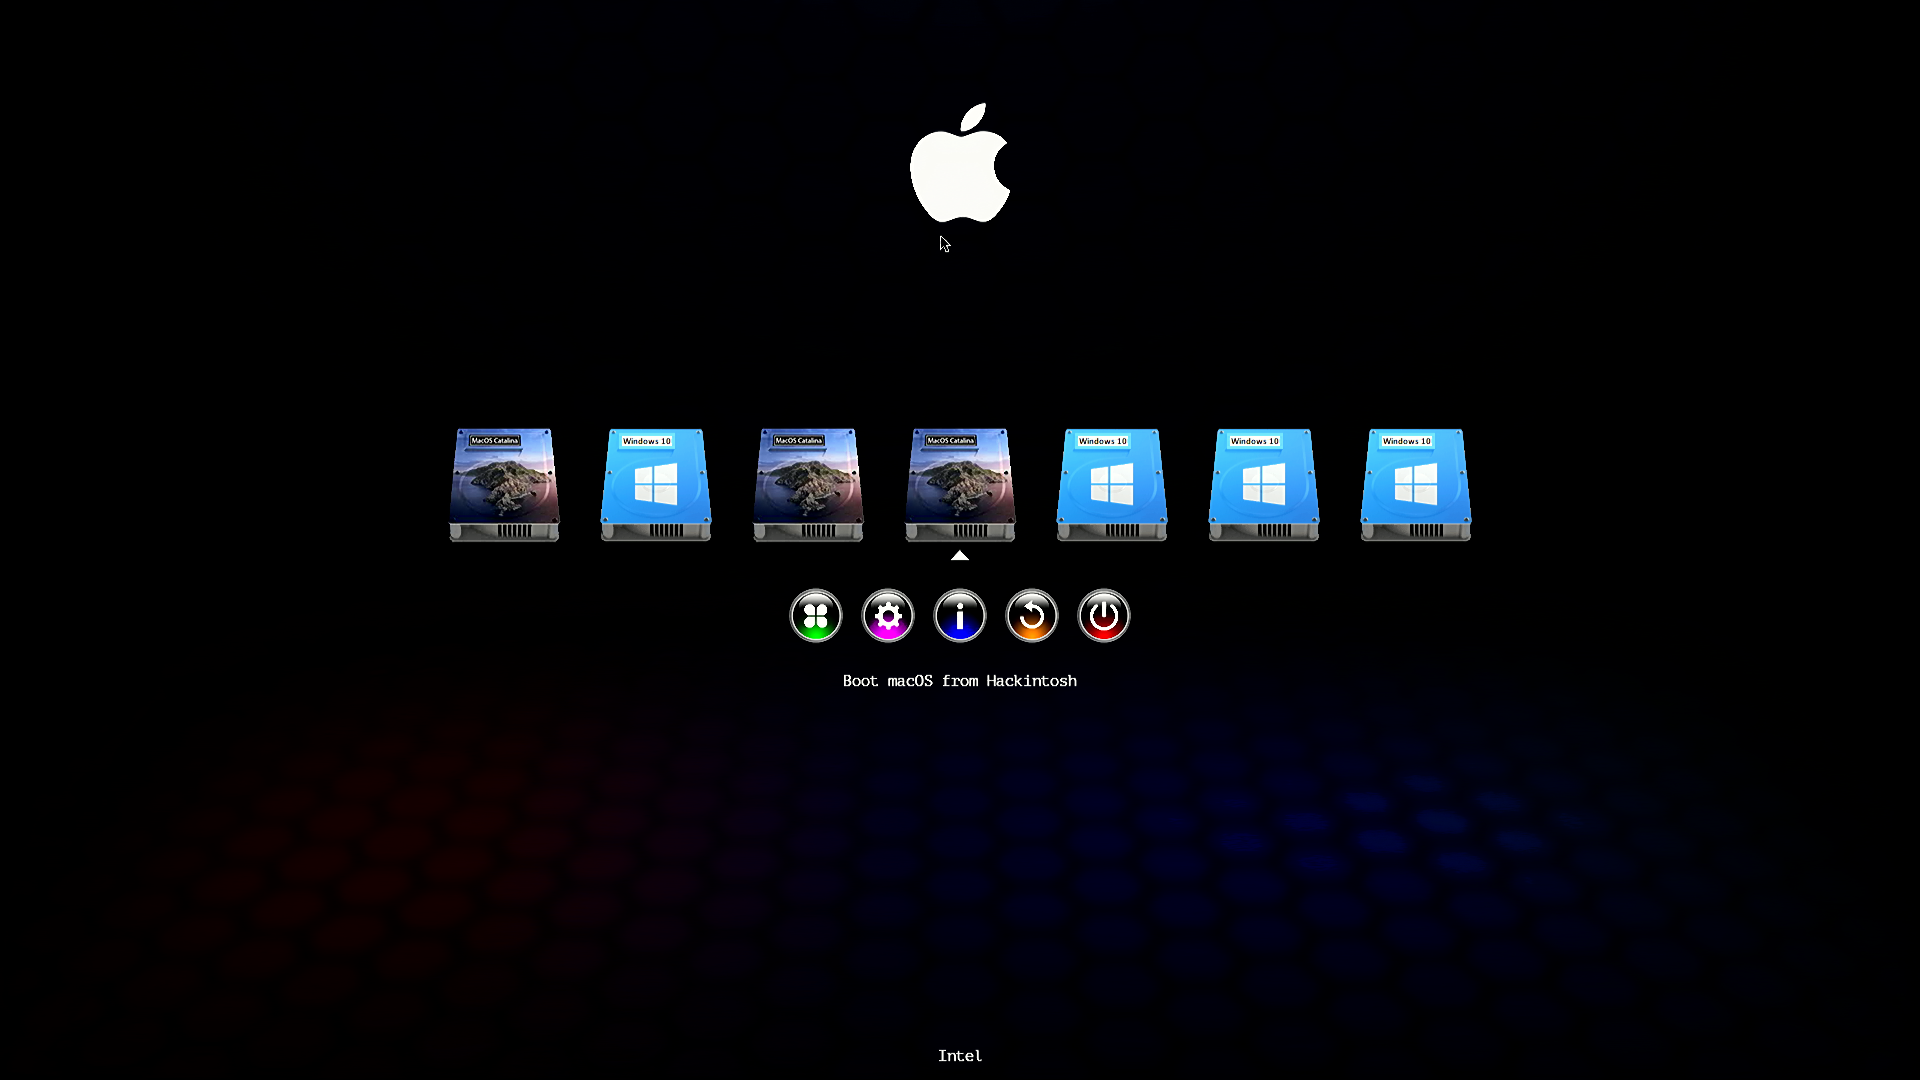Open About Clover via green clover button
Image resolution: width=1920 pixels, height=1080 pixels.
coord(816,615)
